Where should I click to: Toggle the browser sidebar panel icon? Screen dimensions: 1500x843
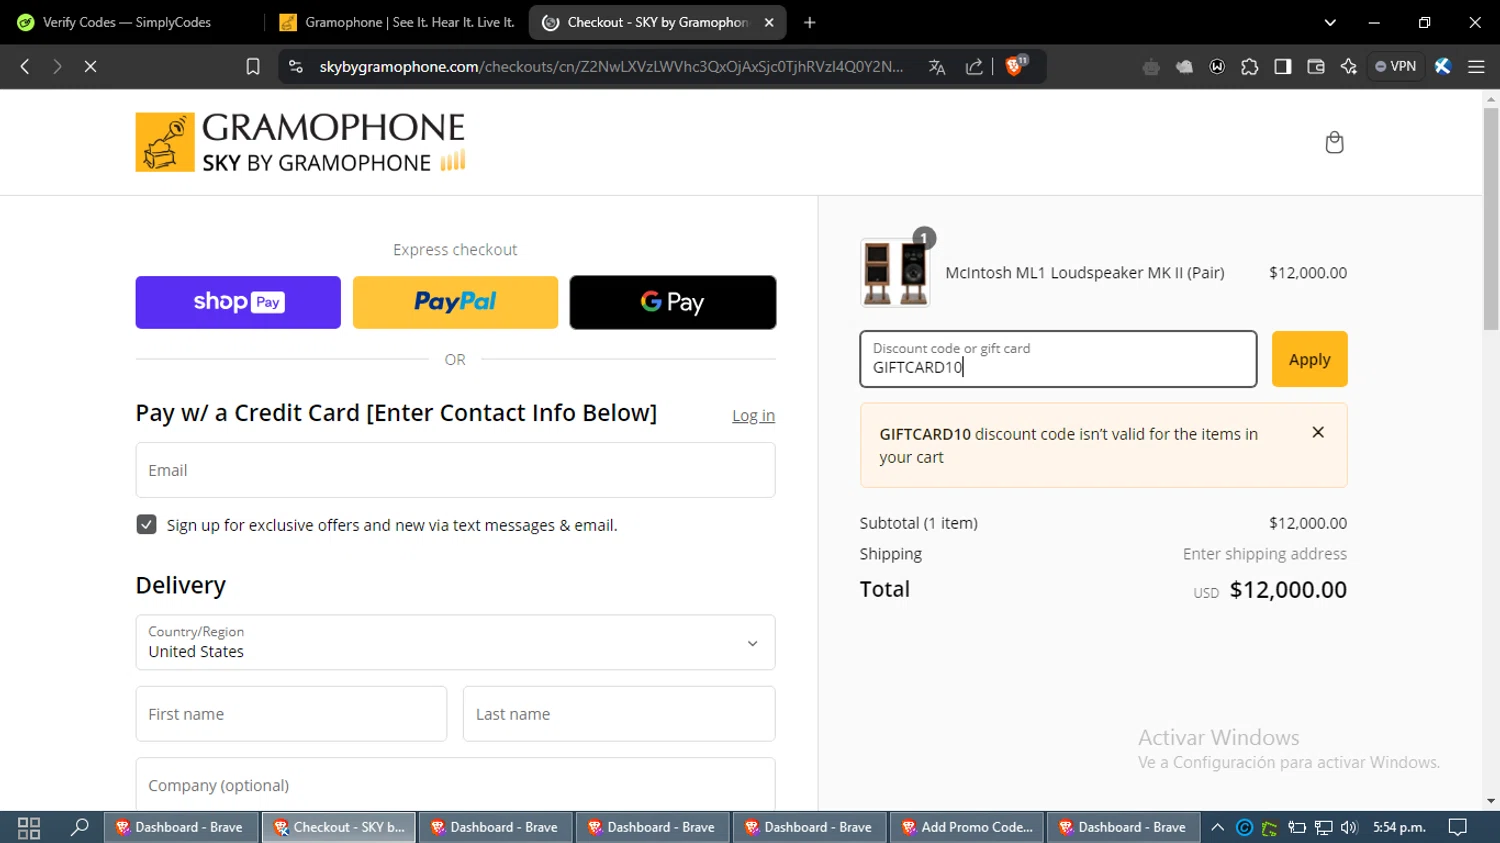[1283, 67]
